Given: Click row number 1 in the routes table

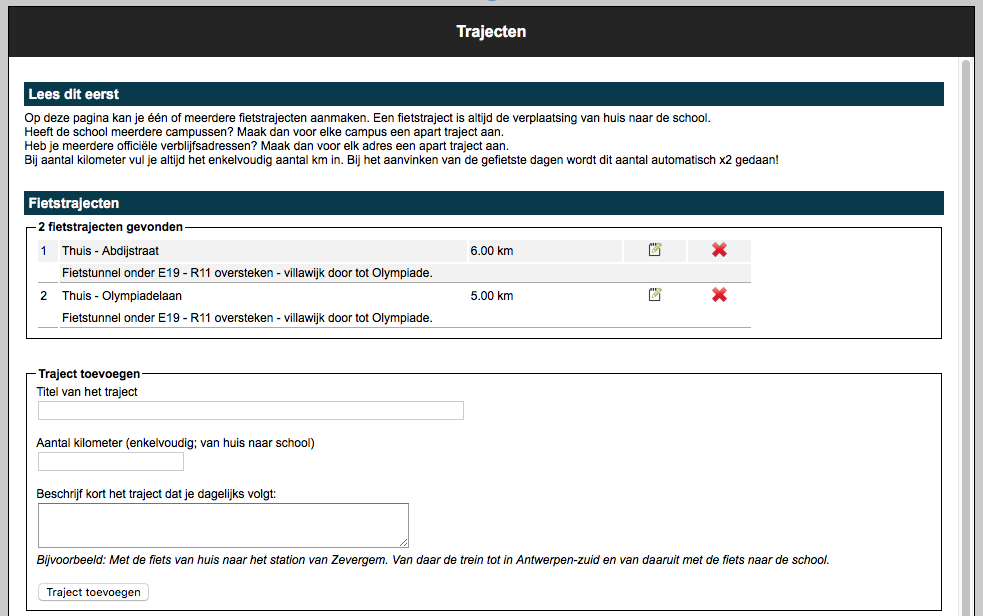Looking at the screenshot, I should [44, 251].
